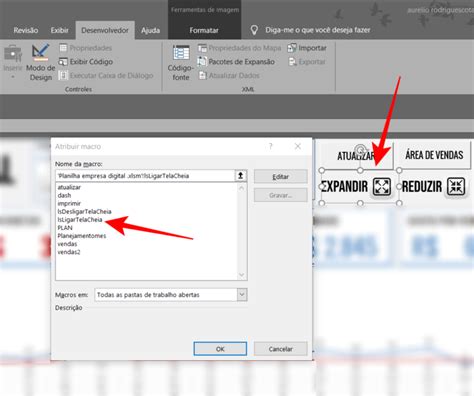Viewport: 474px width, 396px height.
Task: Click macro list scrollbar down arrow
Action: (x=242, y=275)
